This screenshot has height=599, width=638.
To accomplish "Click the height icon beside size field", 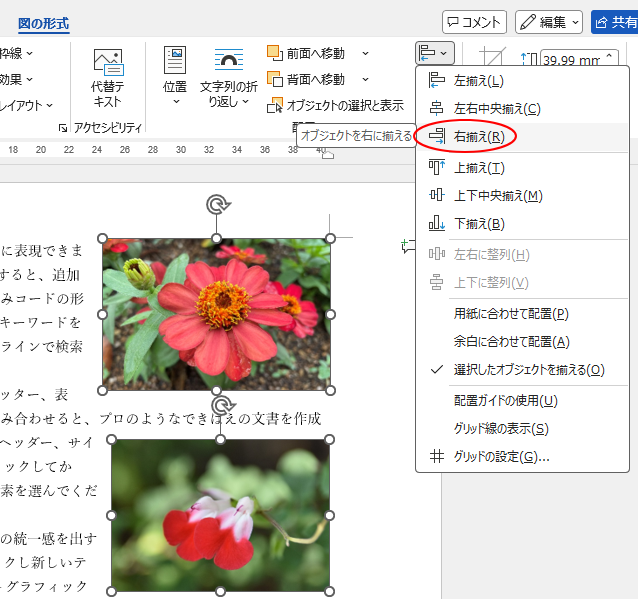I will [529, 59].
